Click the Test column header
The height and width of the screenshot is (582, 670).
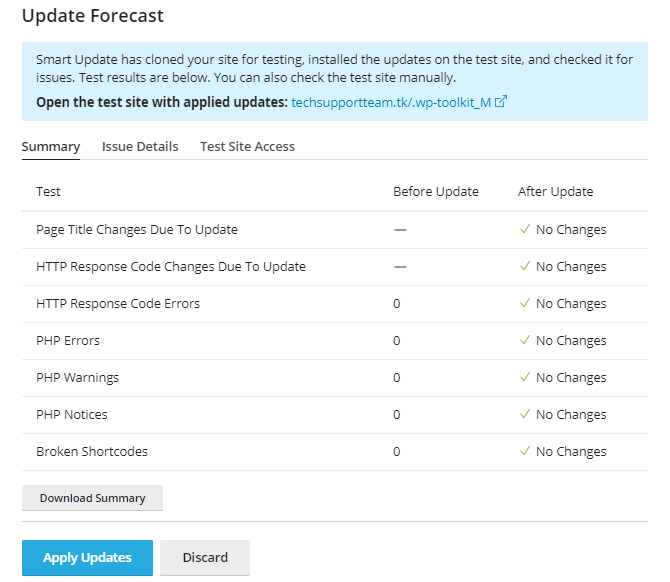tap(48, 191)
